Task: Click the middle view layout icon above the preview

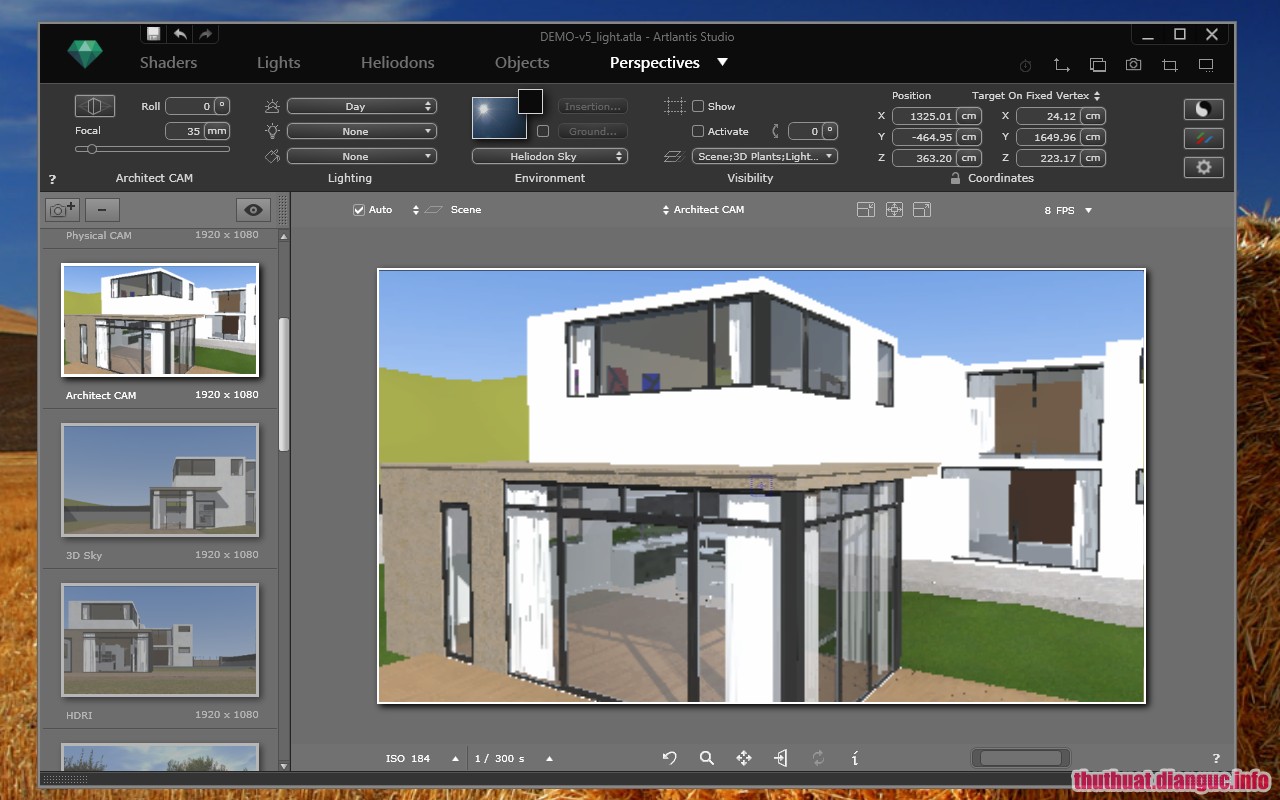Action: click(894, 210)
